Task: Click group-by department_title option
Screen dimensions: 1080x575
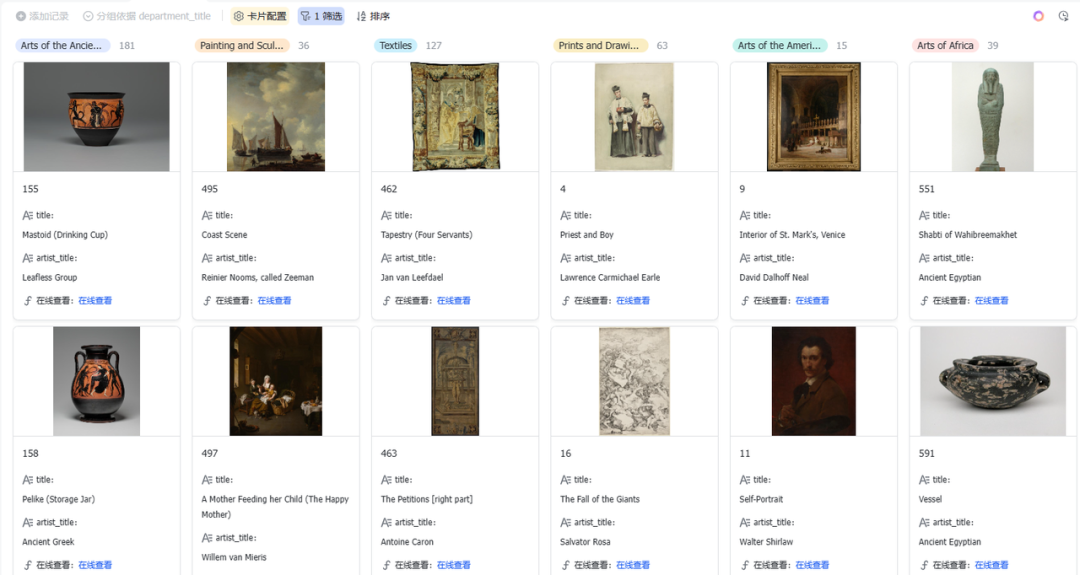Action: (x=147, y=16)
